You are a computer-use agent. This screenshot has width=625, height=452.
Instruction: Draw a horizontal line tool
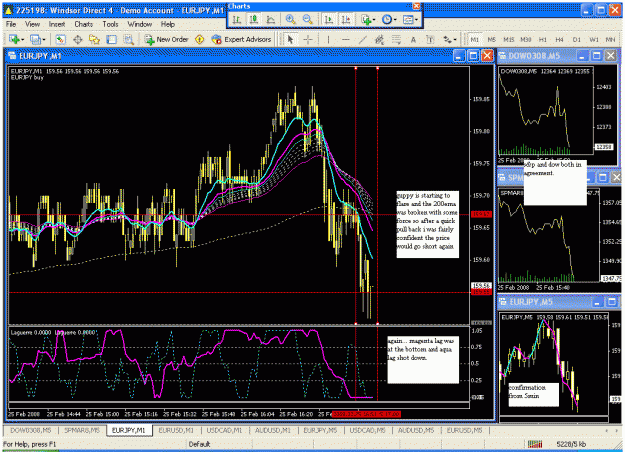pyautogui.click(x=346, y=39)
